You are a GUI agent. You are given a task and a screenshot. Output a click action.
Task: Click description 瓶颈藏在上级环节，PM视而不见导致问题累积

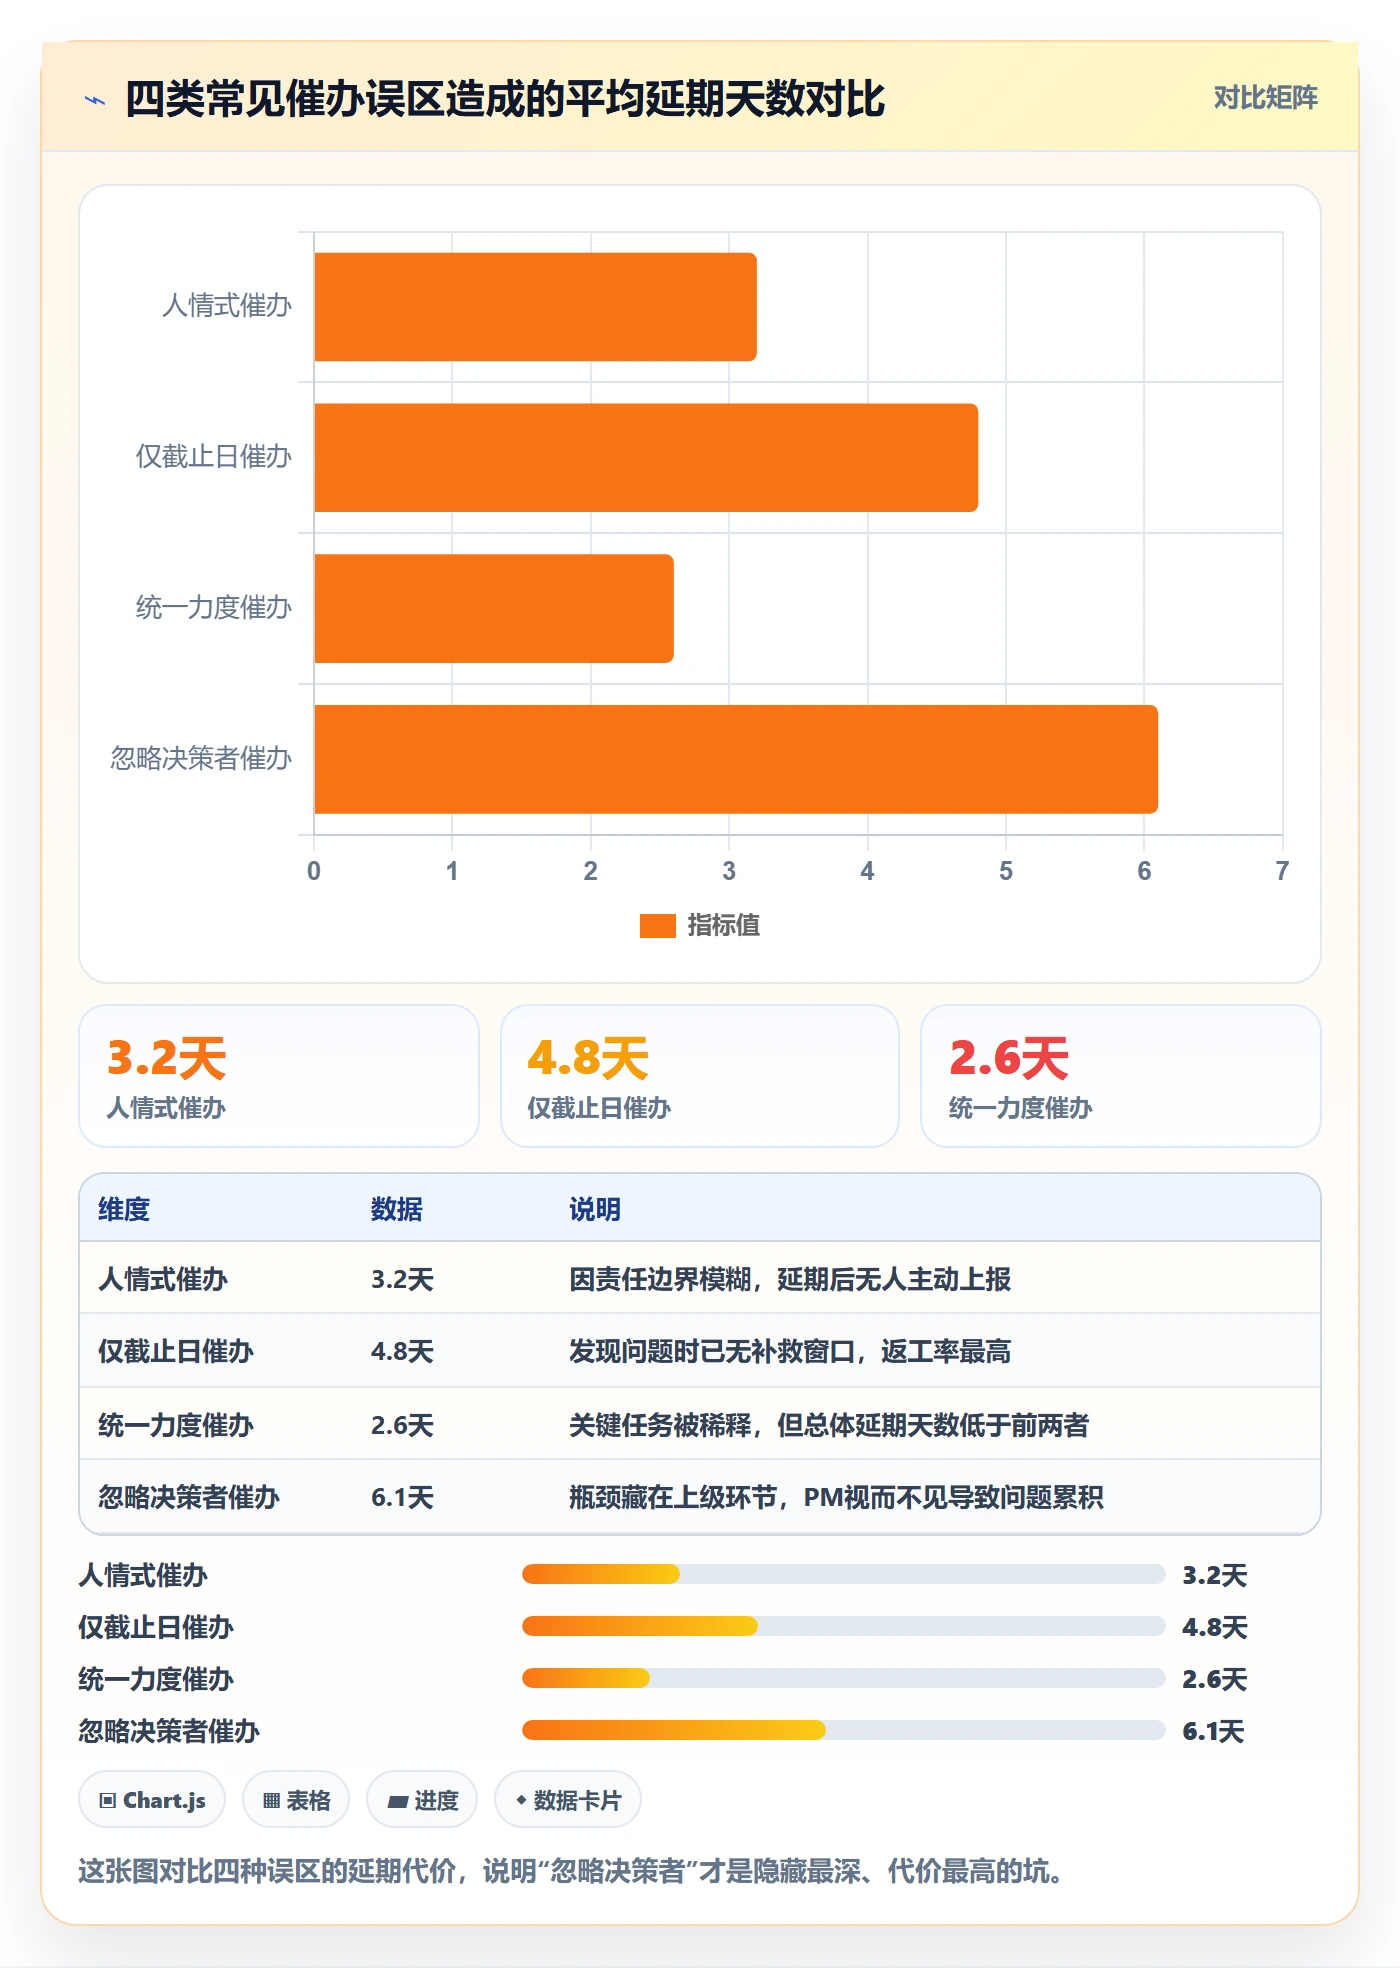pos(836,1497)
